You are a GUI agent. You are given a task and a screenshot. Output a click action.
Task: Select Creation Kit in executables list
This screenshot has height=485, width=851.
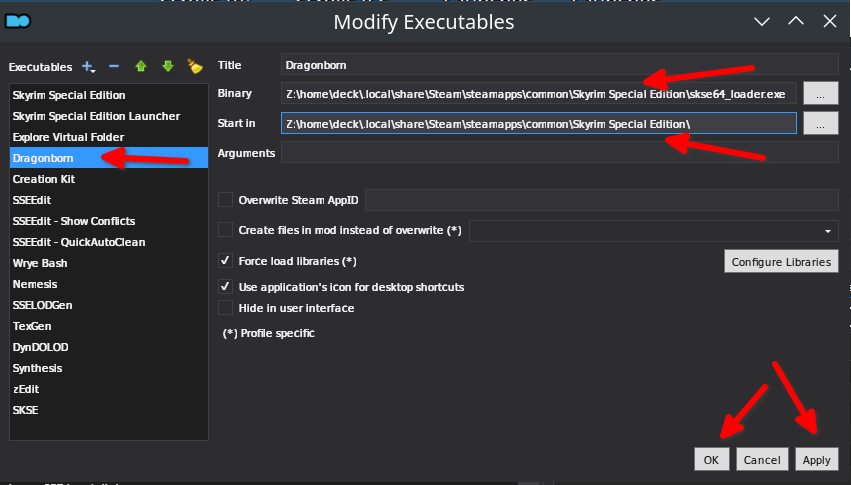tap(44, 179)
